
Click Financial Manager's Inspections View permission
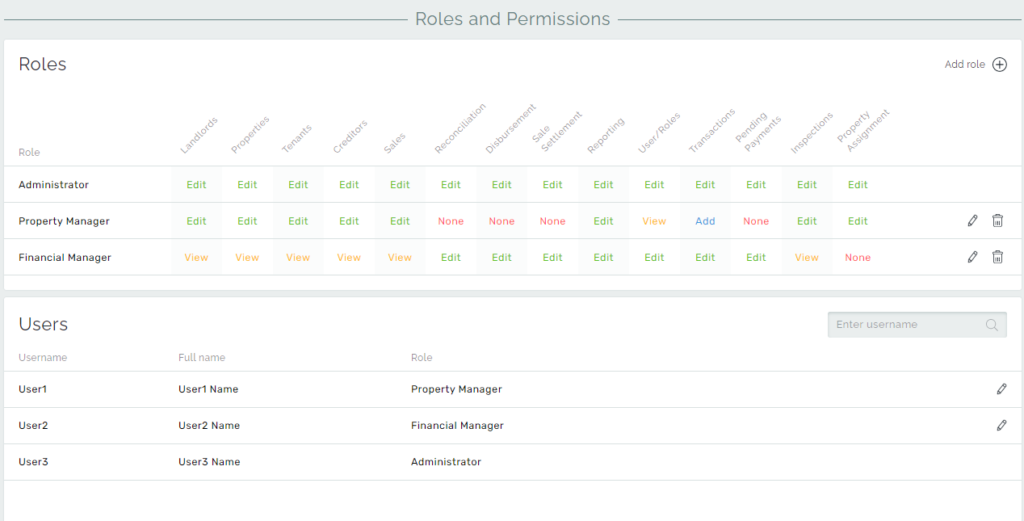pos(806,257)
